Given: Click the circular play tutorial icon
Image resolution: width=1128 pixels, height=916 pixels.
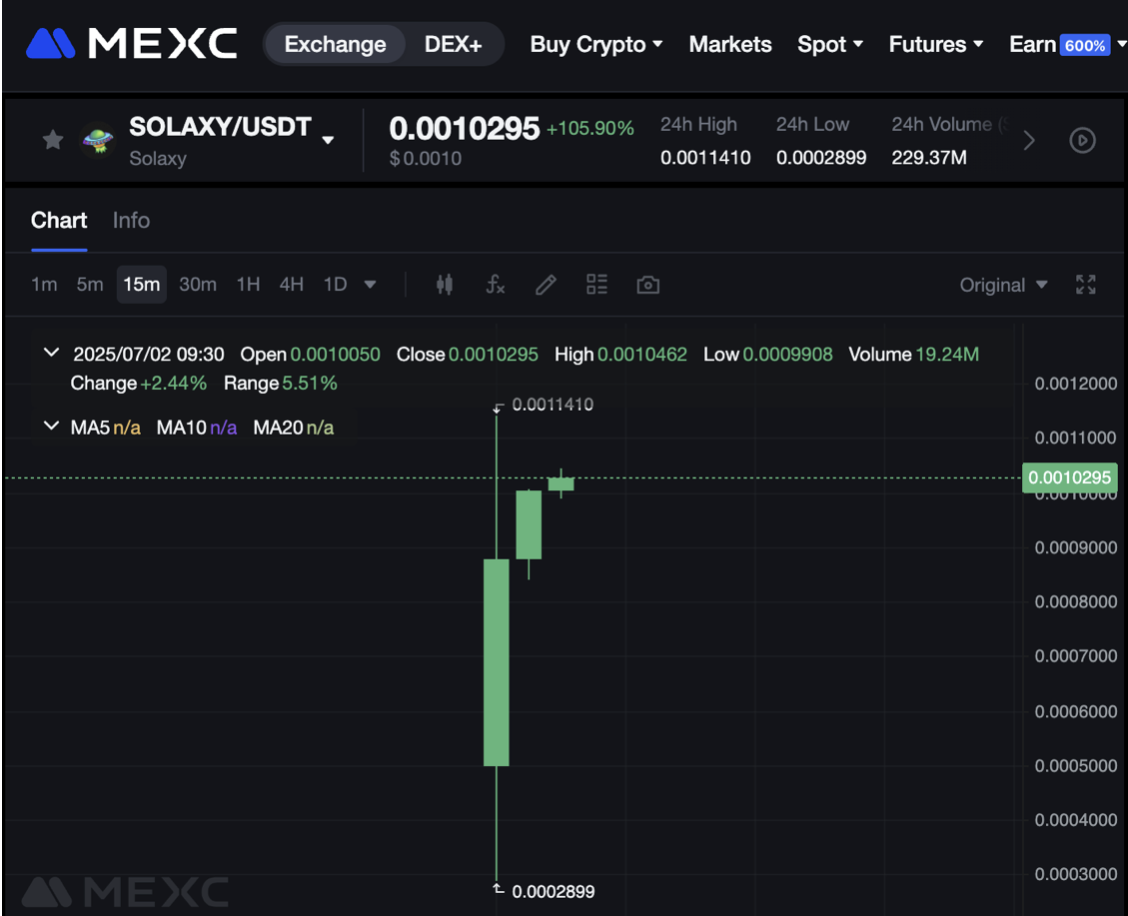Looking at the screenshot, I should click(x=1083, y=140).
